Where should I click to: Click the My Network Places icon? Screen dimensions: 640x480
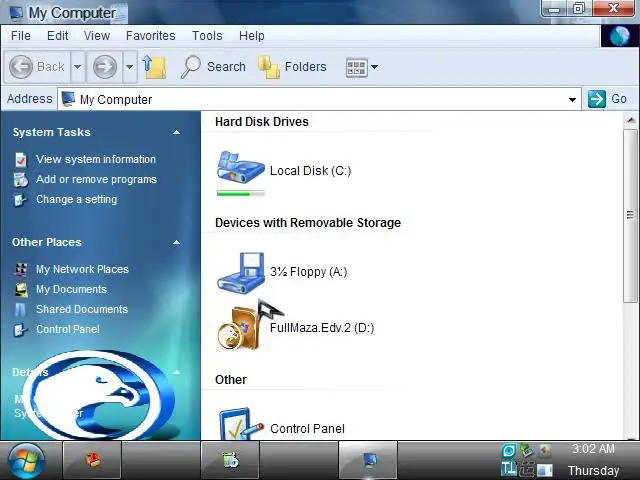pos(21,269)
